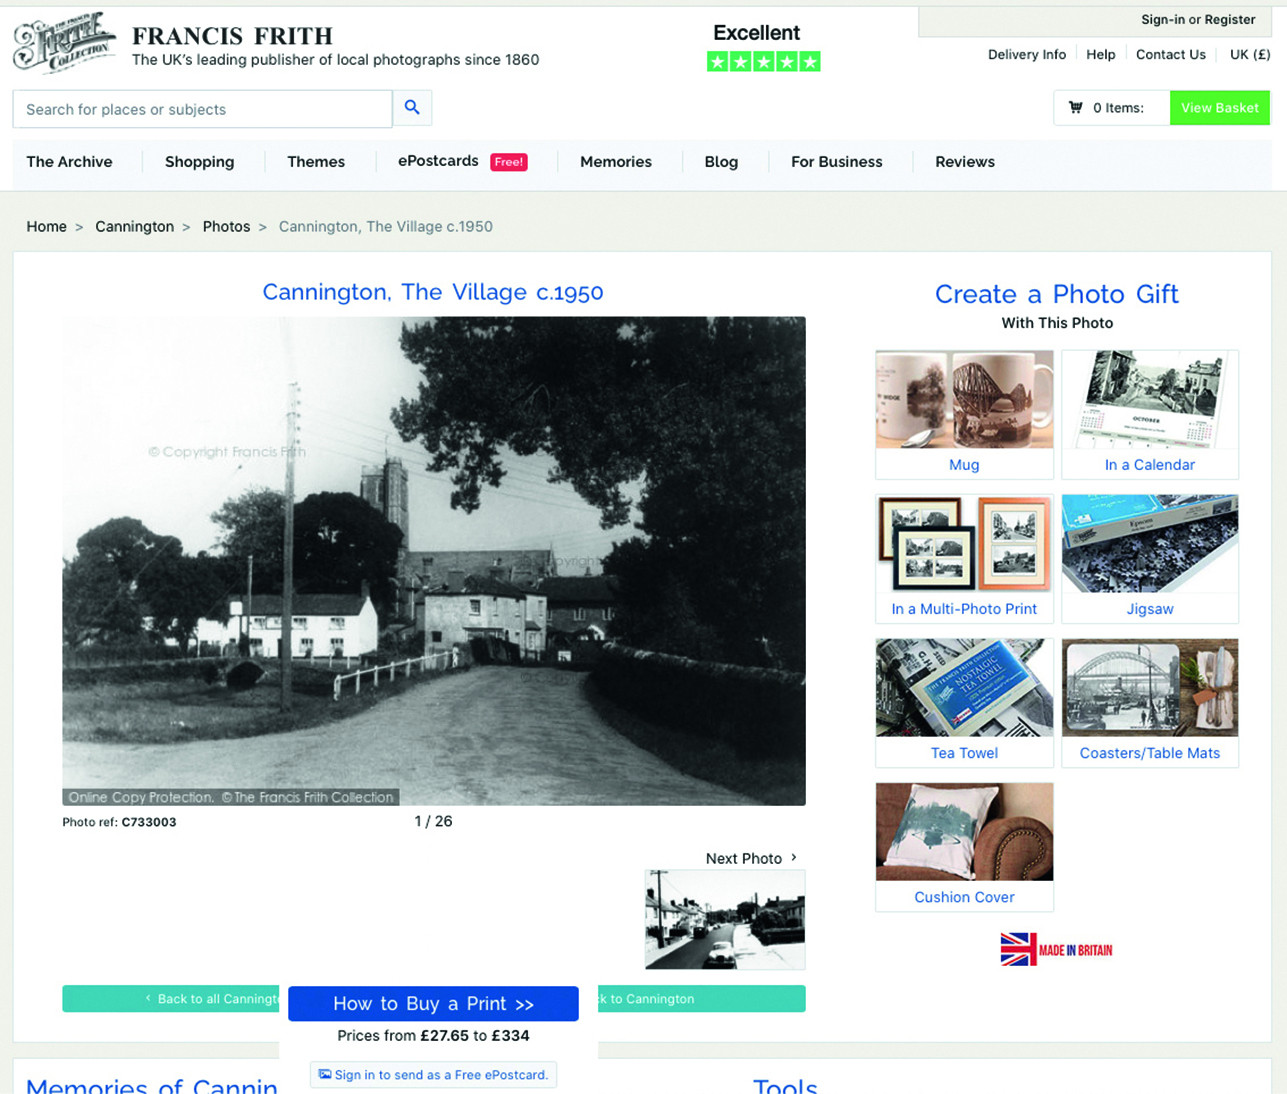Go to Photos breadcrumb
Image resolution: width=1287 pixels, height=1094 pixels.
pos(226,227)
